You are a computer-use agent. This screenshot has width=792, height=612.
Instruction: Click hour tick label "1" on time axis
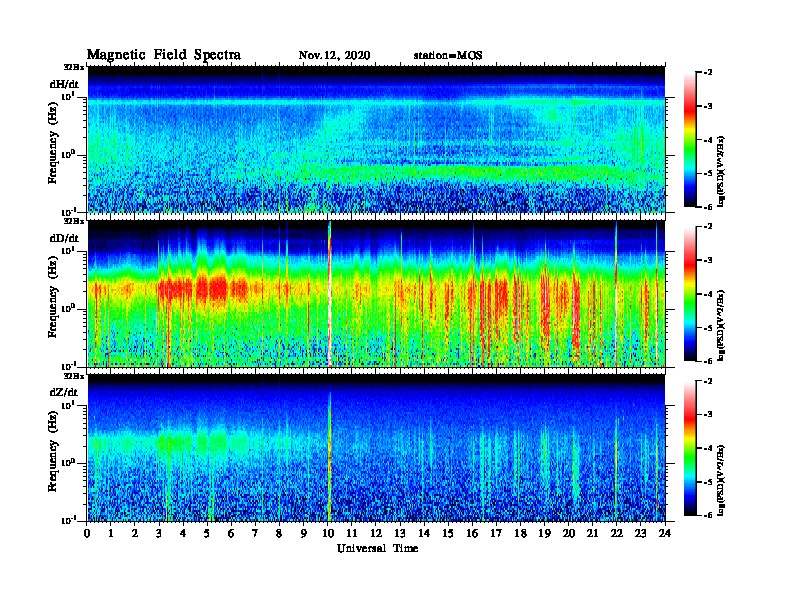[111, 533]
